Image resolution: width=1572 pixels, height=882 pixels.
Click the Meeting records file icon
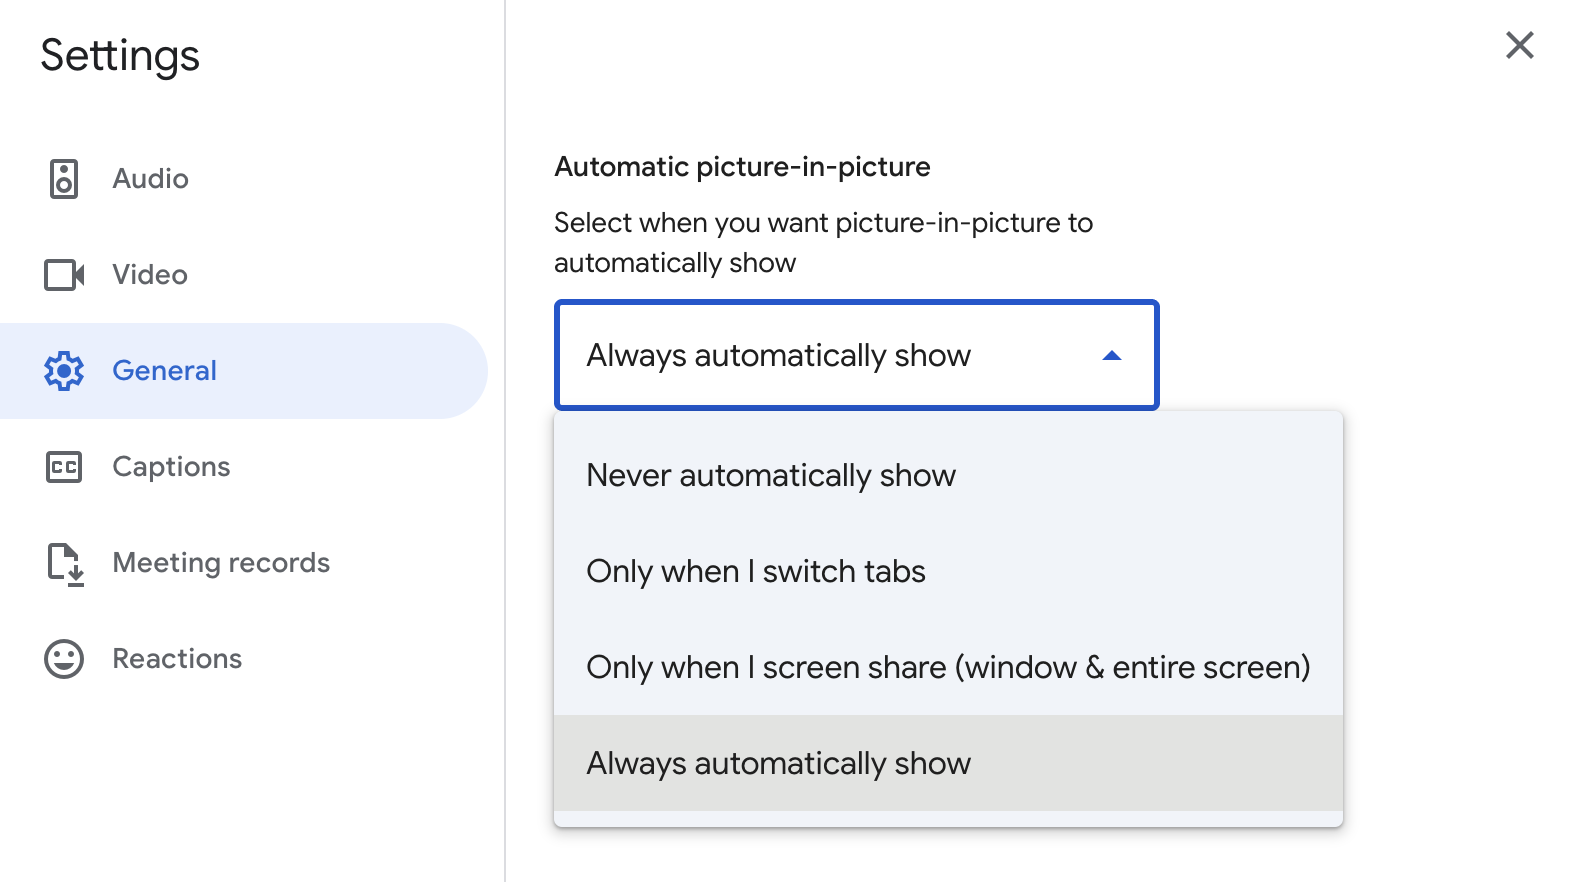point(65,563)
